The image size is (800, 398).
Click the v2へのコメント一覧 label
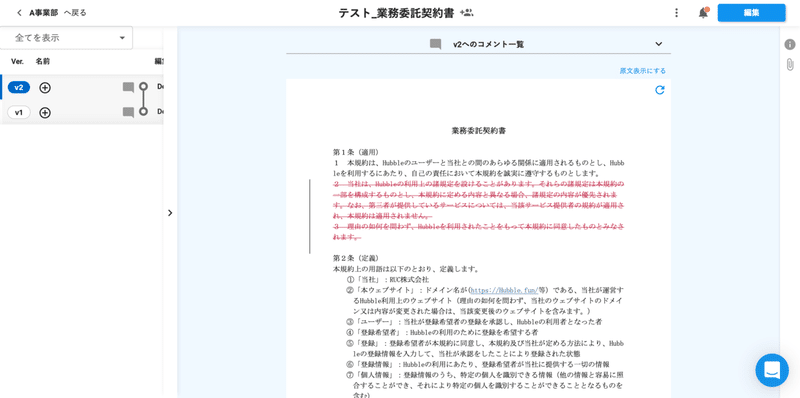488,44
